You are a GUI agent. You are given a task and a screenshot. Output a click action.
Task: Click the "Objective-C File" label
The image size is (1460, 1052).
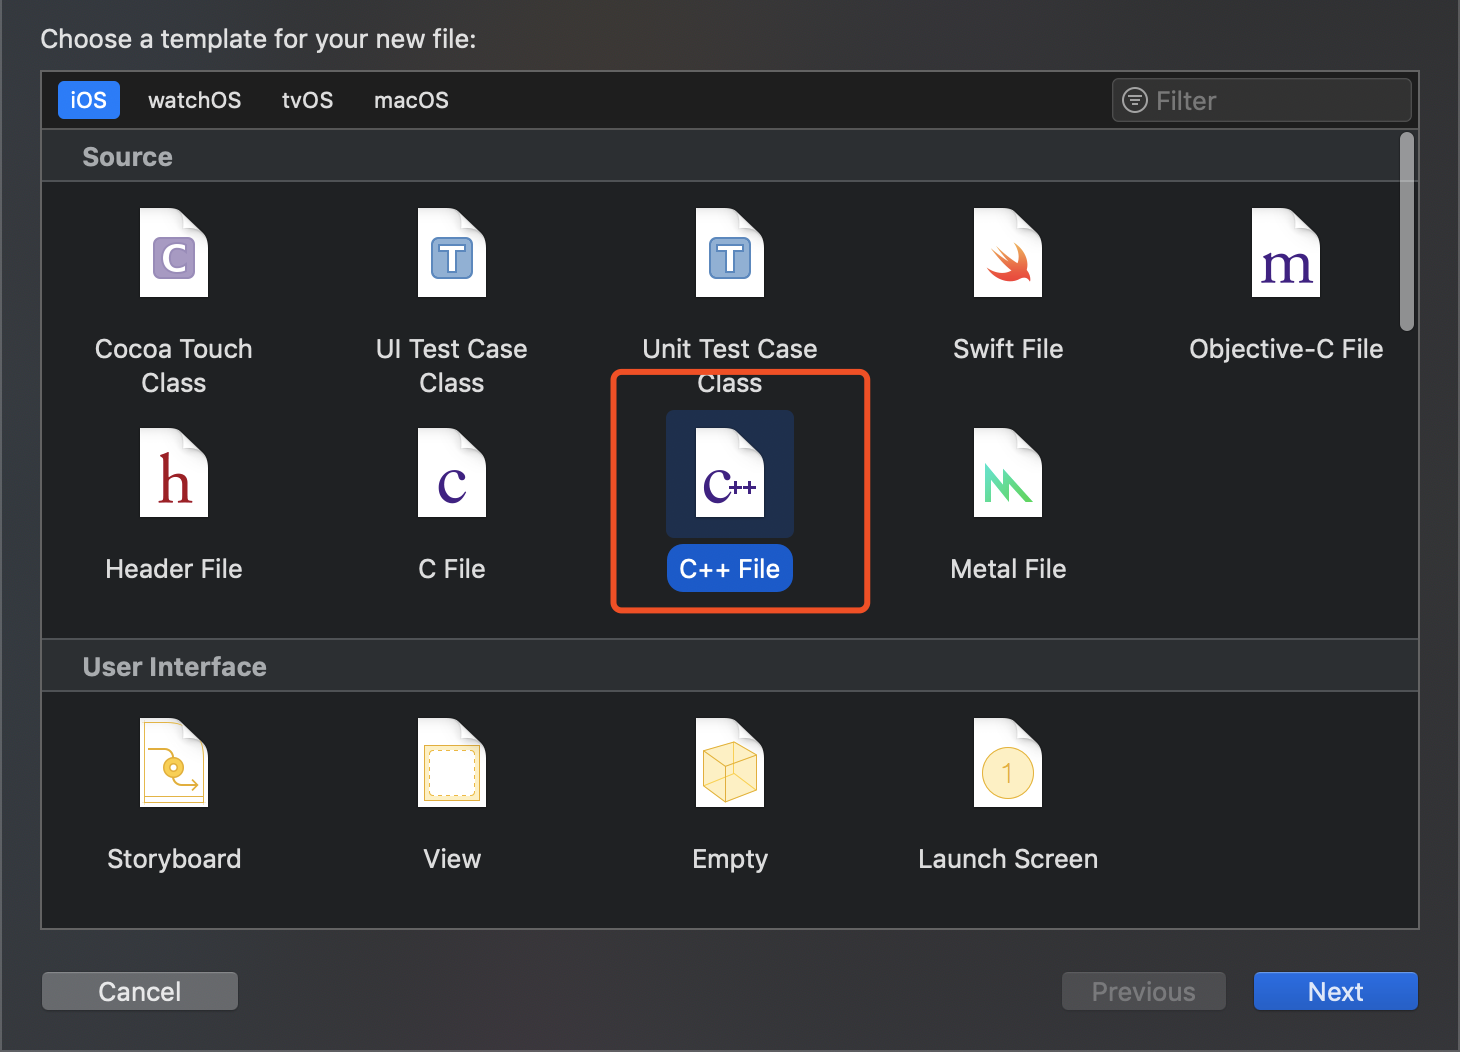click(x=1286, y=349)
